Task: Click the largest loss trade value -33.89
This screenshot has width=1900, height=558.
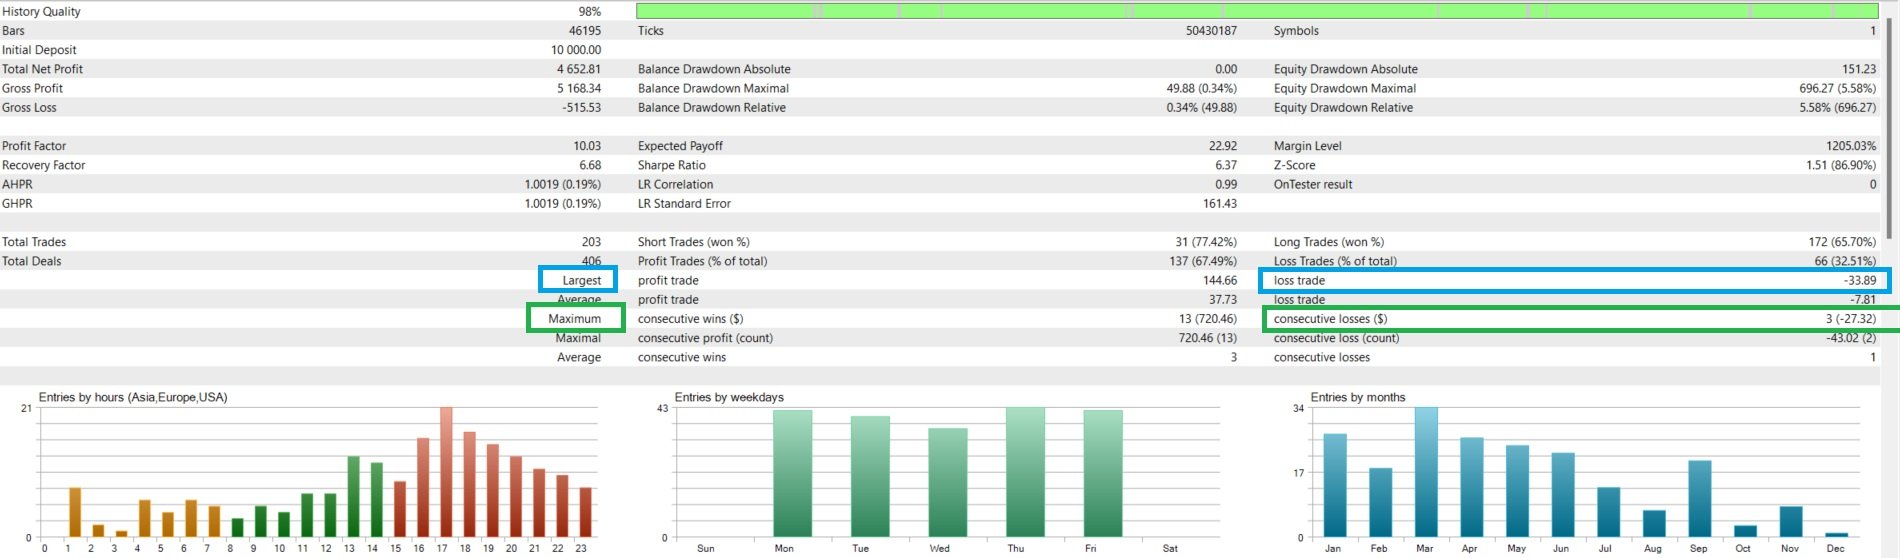Action: (1860, 281)
